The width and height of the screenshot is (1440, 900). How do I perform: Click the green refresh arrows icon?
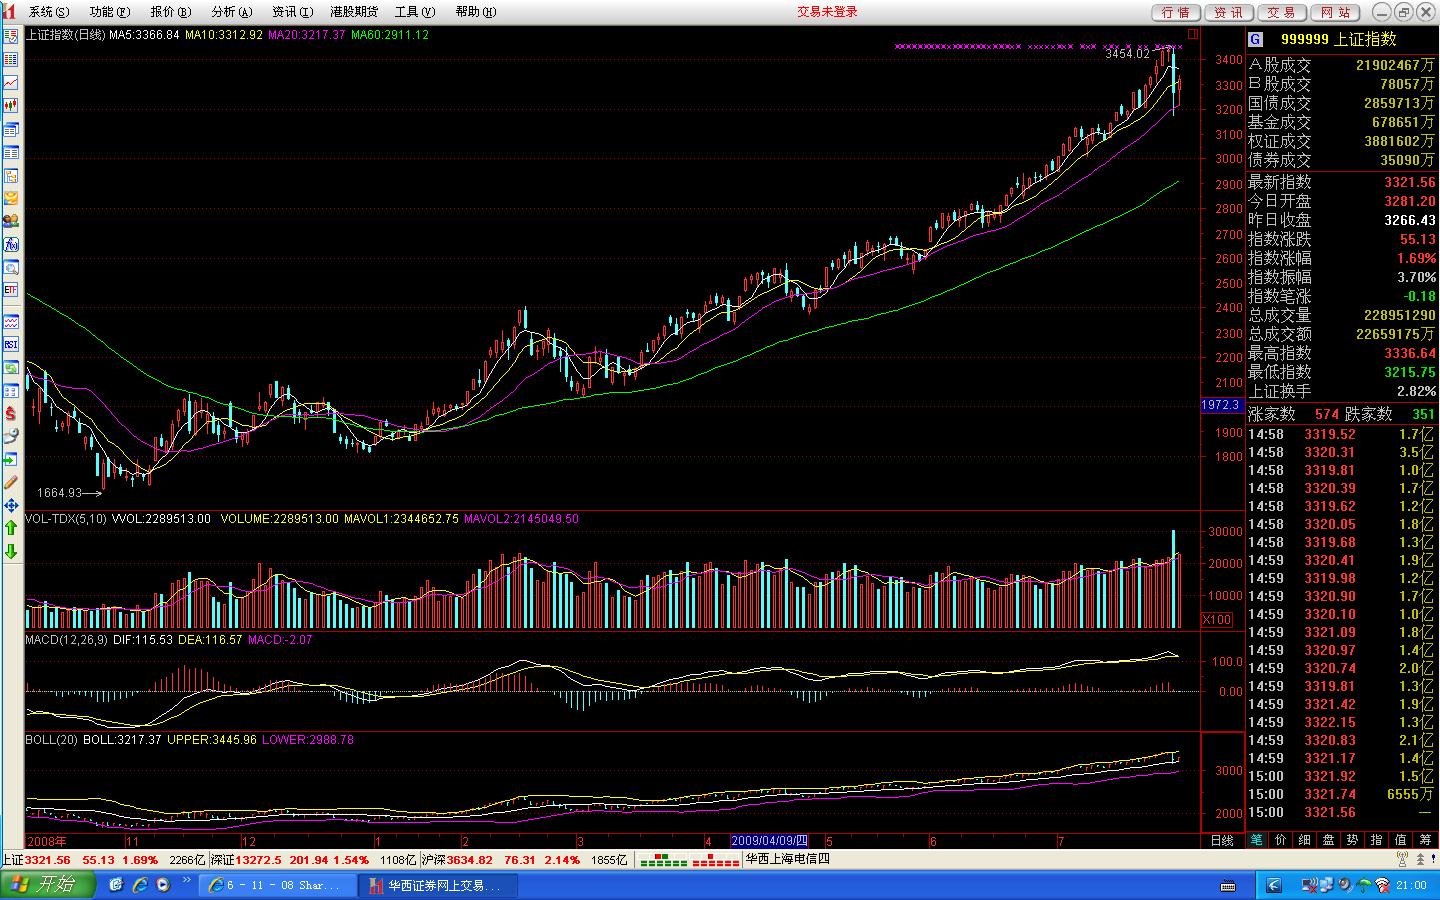11,368
